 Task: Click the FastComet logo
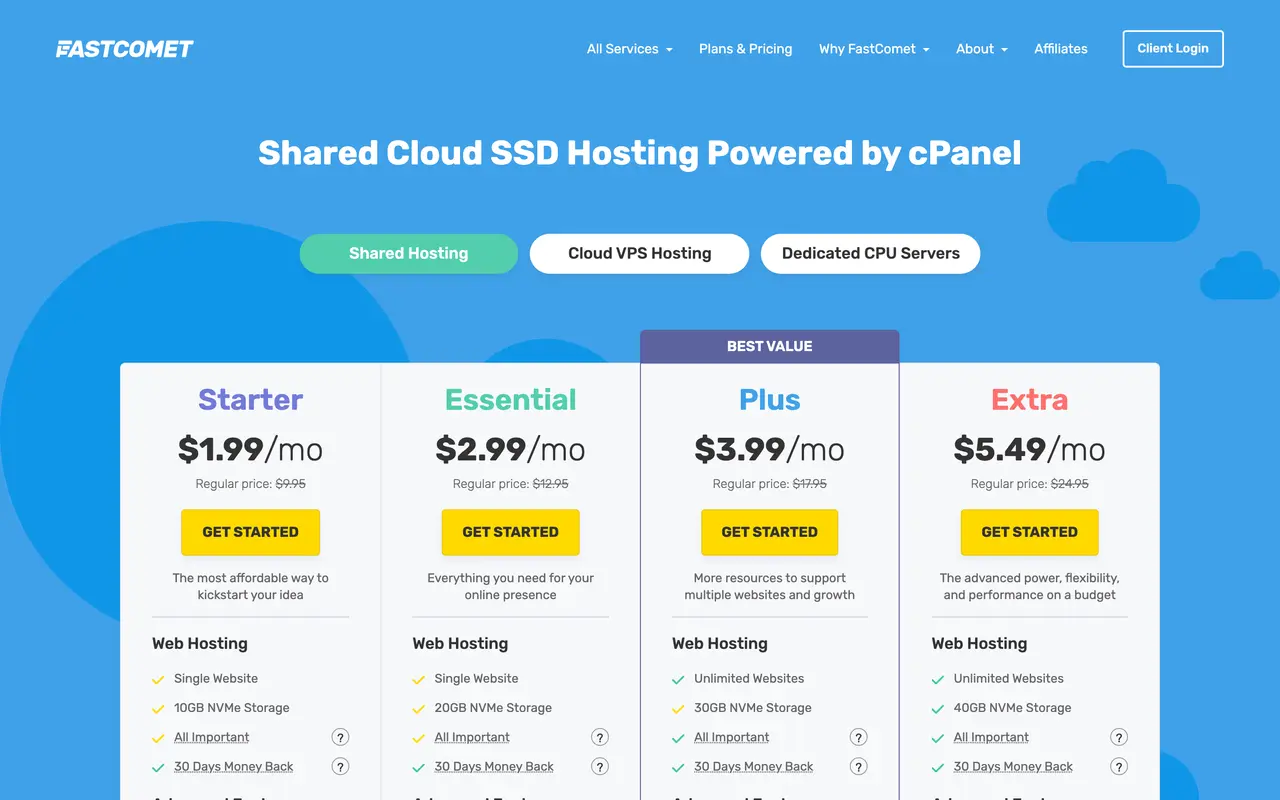pos(125,48)
